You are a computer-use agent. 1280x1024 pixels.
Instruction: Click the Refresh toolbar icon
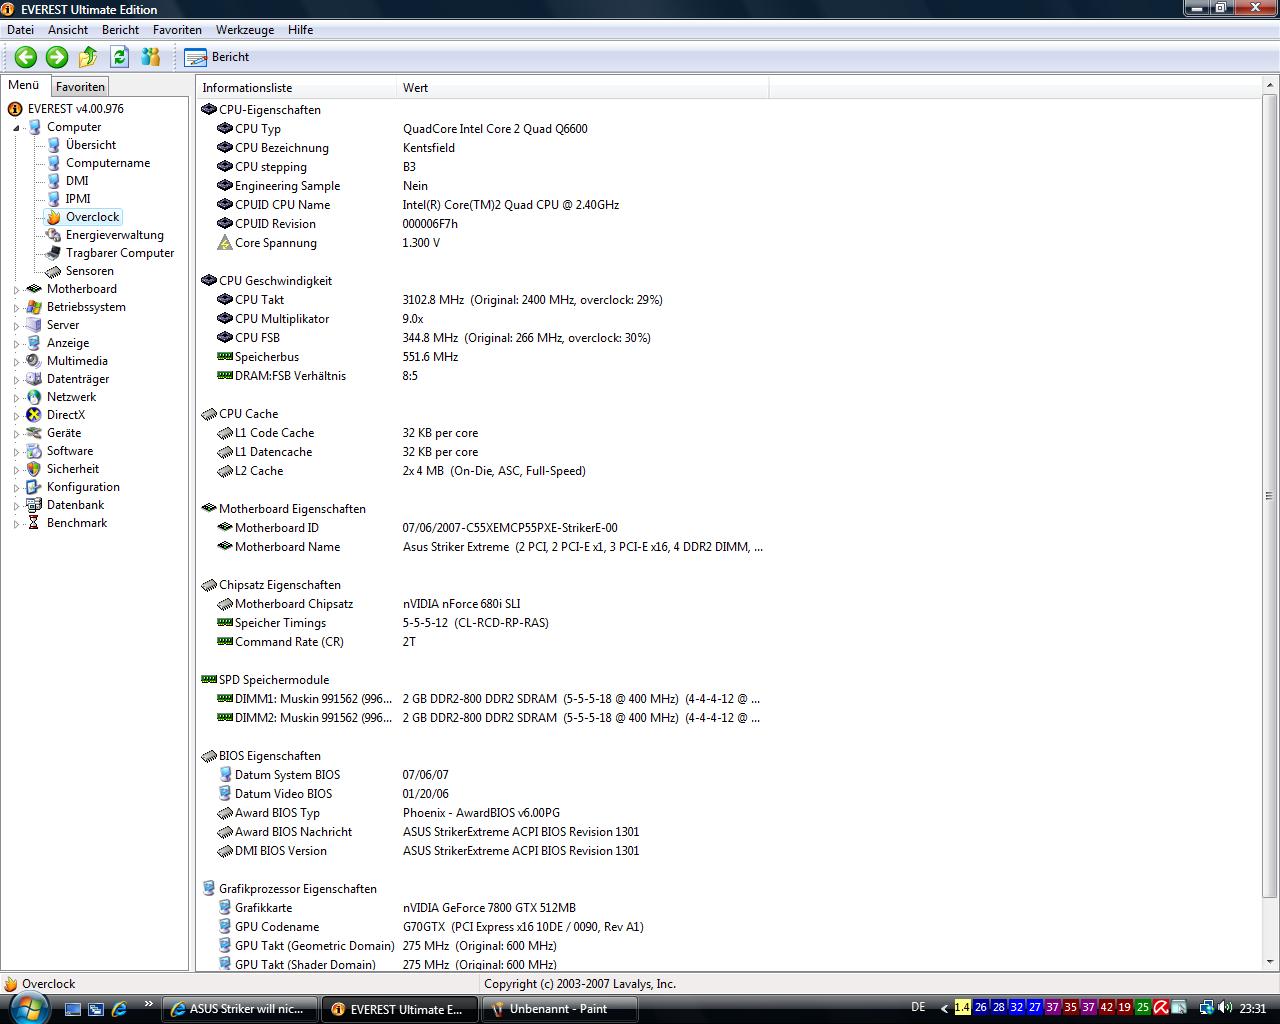click(120, 57)
